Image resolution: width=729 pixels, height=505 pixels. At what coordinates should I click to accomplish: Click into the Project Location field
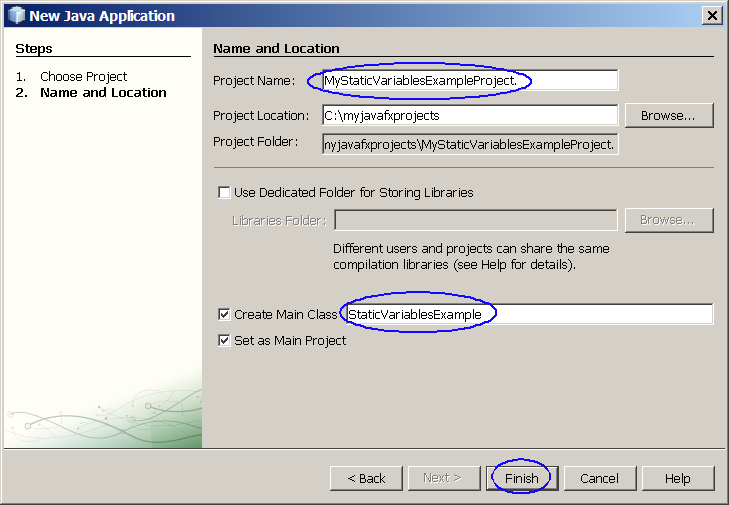click(x=470, y=115)
